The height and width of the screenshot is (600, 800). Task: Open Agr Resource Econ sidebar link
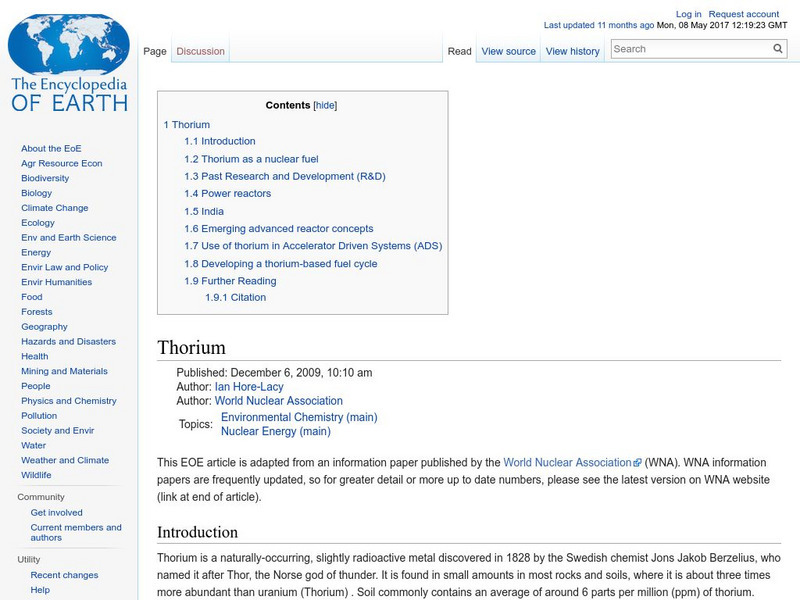click(62, 163)
